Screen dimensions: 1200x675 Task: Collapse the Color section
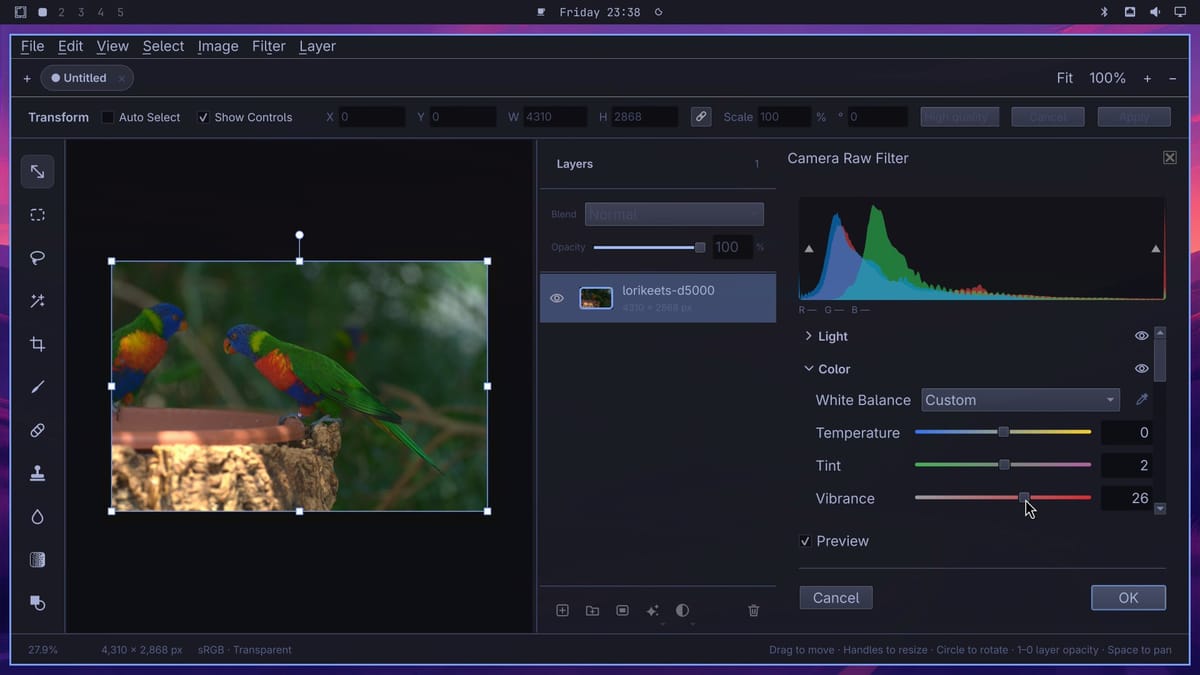(809, 369)
